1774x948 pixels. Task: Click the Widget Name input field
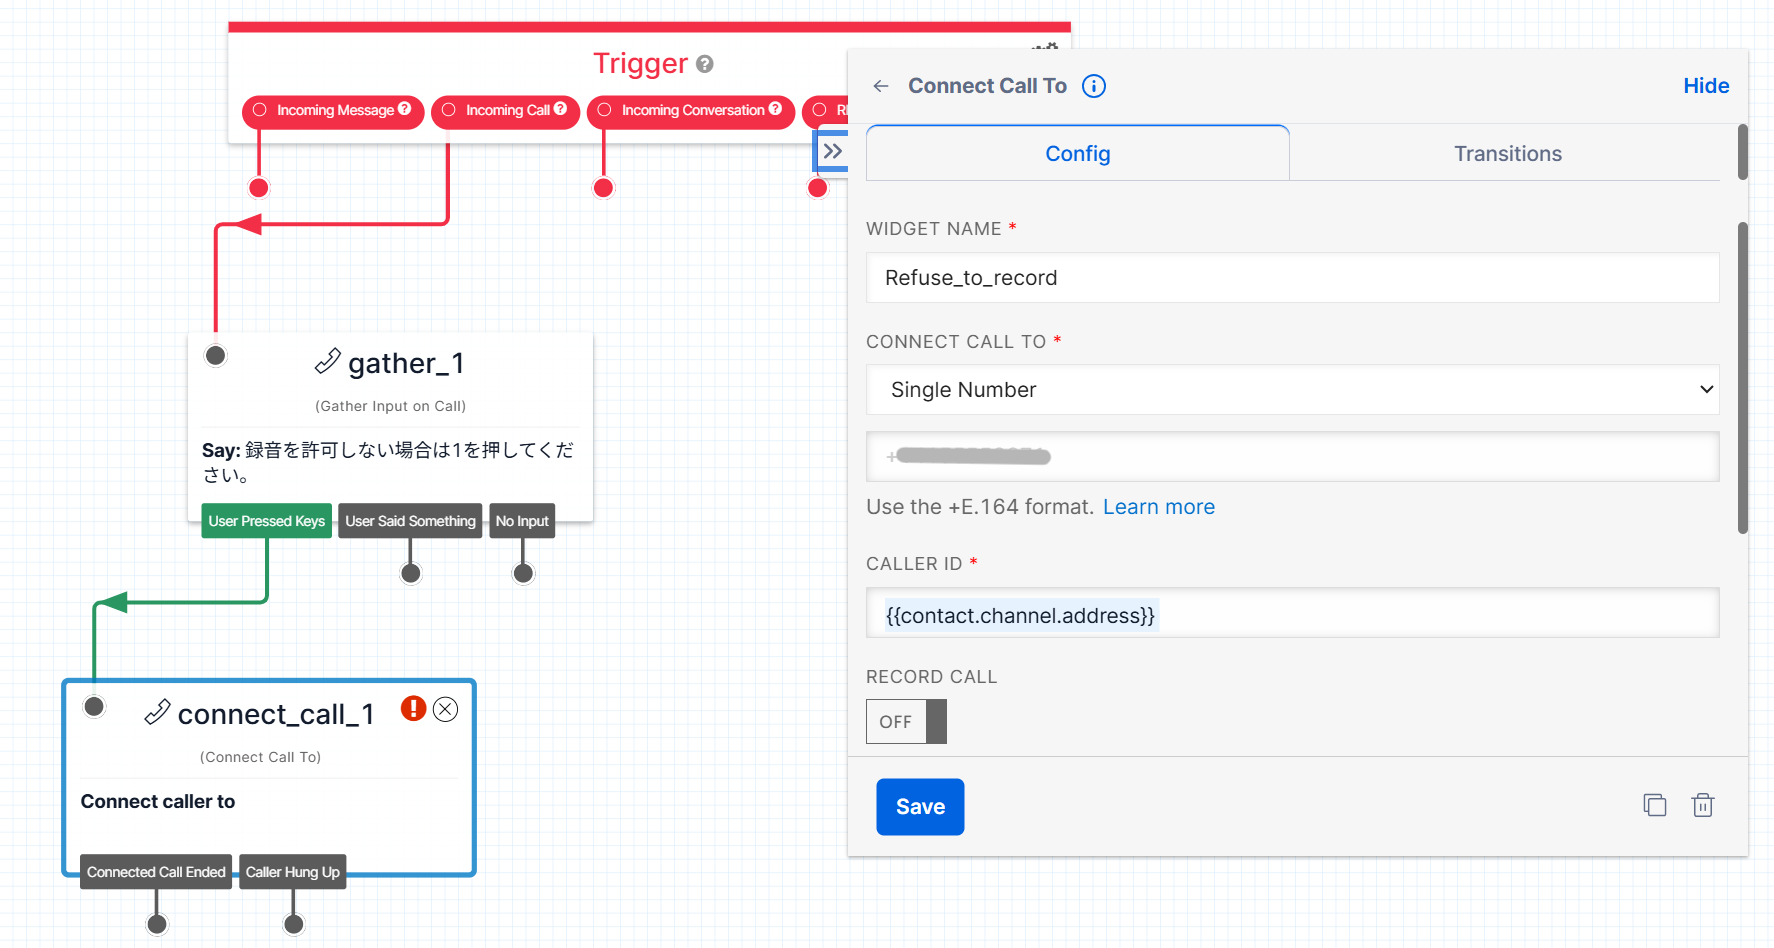pos(1292,278)
